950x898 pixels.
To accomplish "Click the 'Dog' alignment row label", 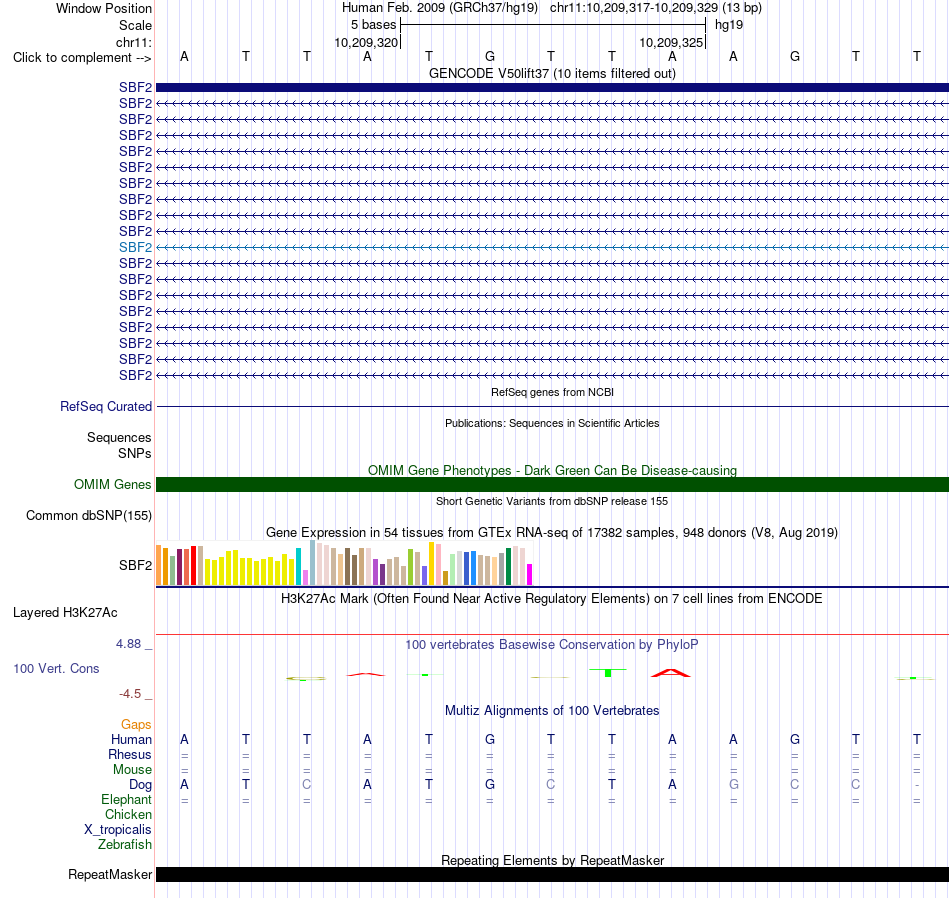I will click(141, 785).
